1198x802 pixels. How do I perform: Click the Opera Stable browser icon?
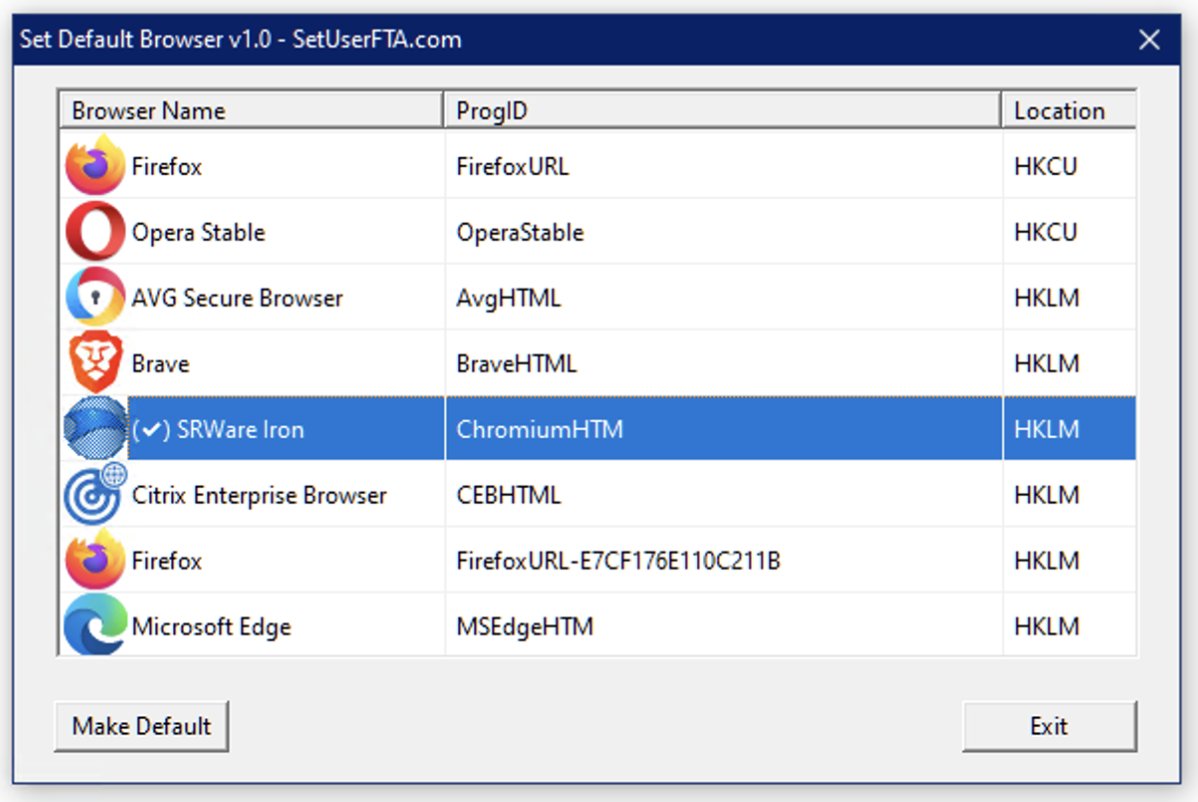coord(95,231)
